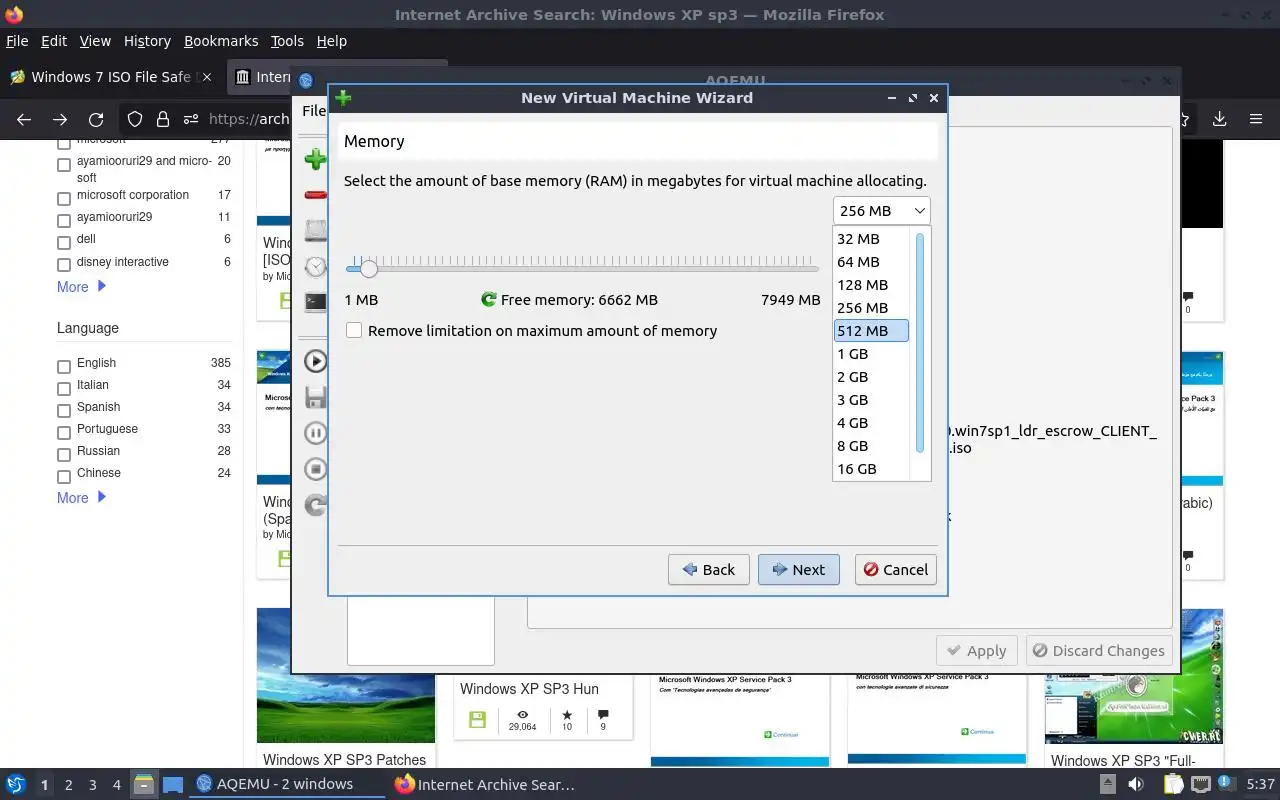
Task: Click the terminal console icon in AQEMU toolbar
Action: (316, 301)
